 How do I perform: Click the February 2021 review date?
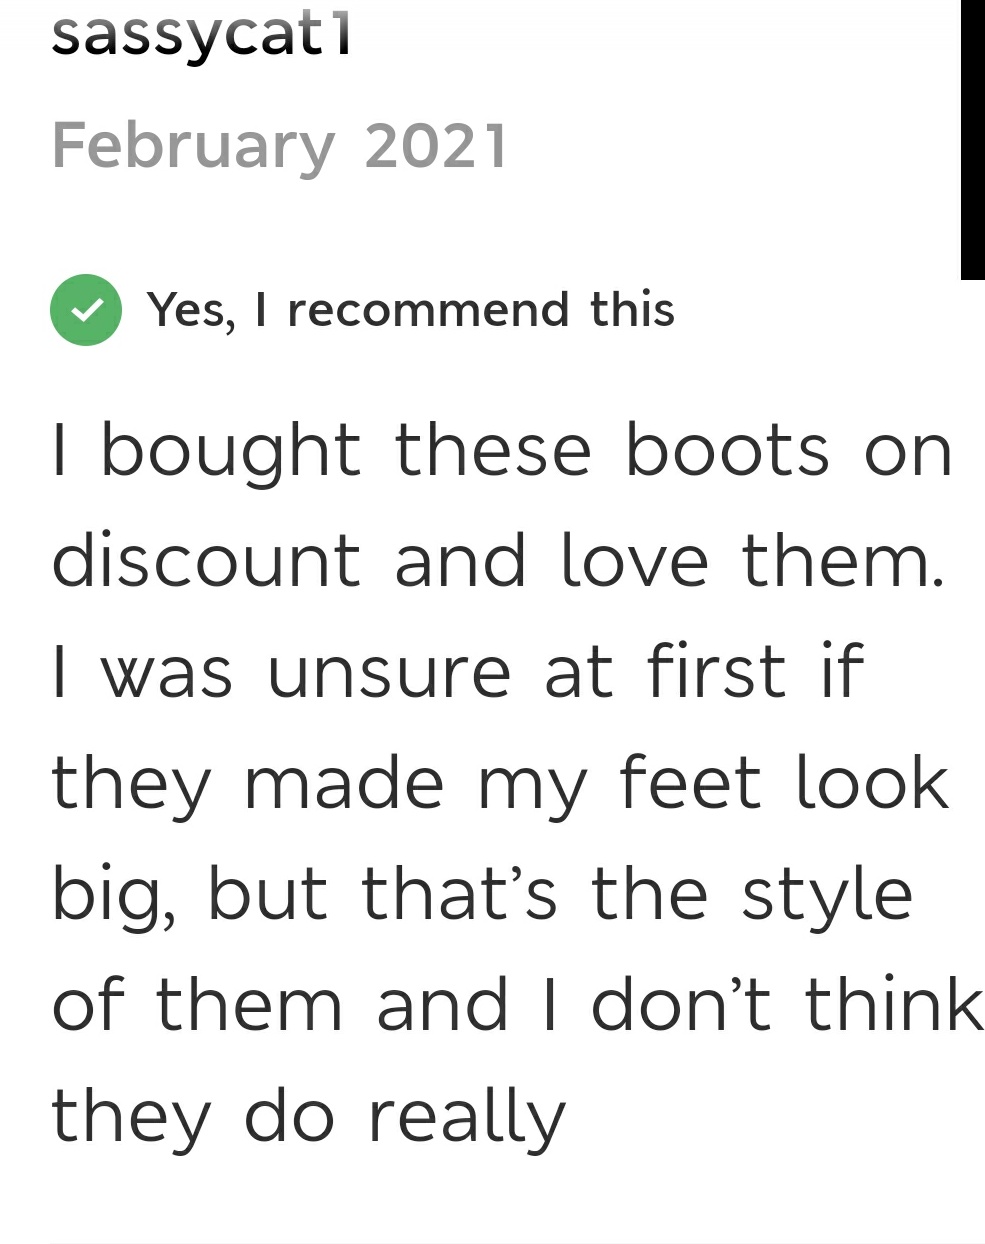pyautogui.click(x=280, y=147)
